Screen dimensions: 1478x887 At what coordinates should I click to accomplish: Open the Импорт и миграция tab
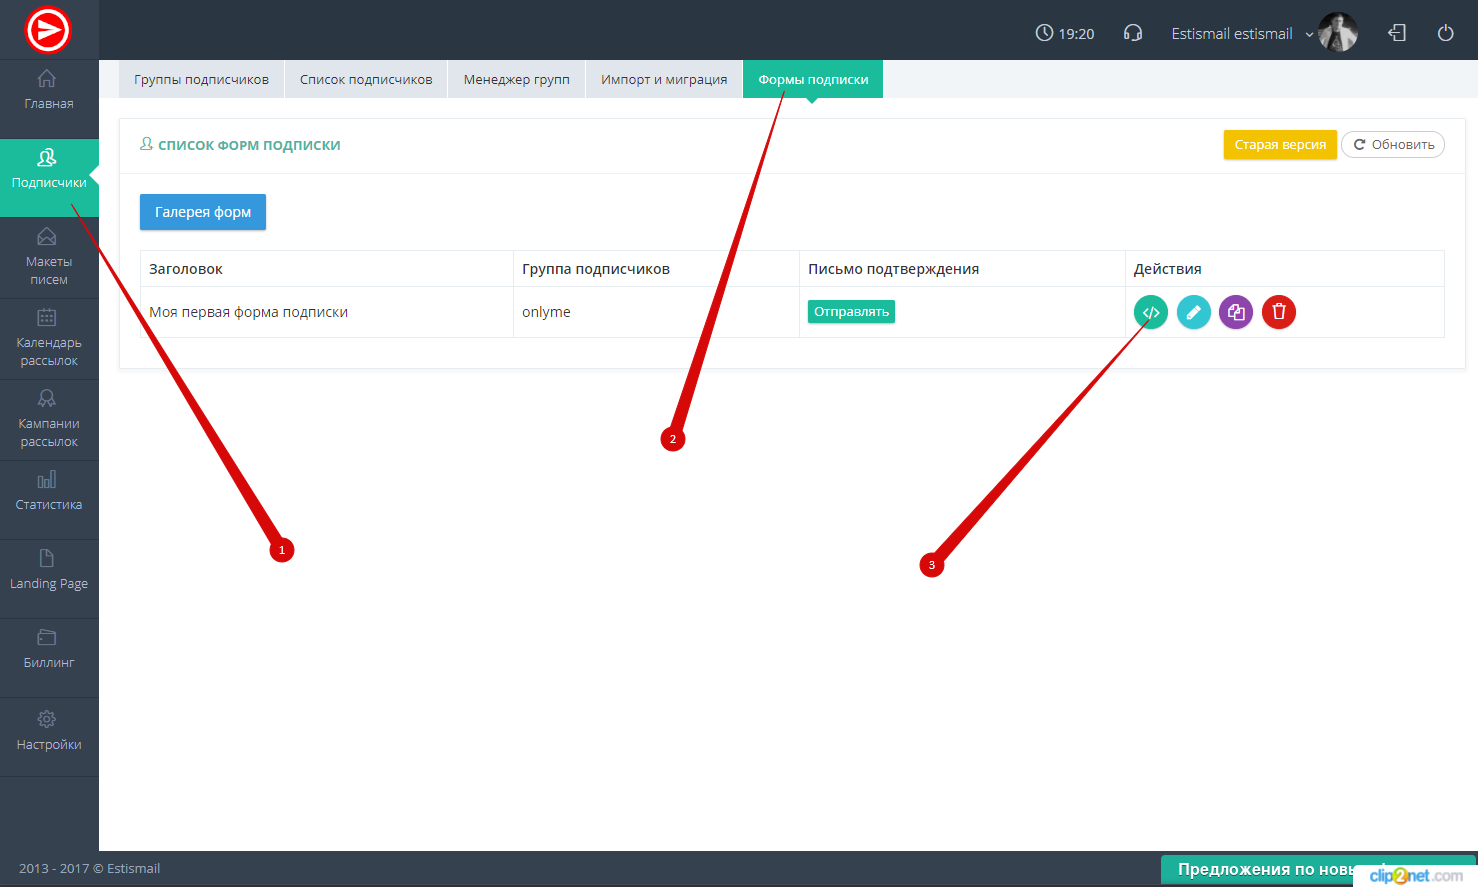(x=664, y=80)
